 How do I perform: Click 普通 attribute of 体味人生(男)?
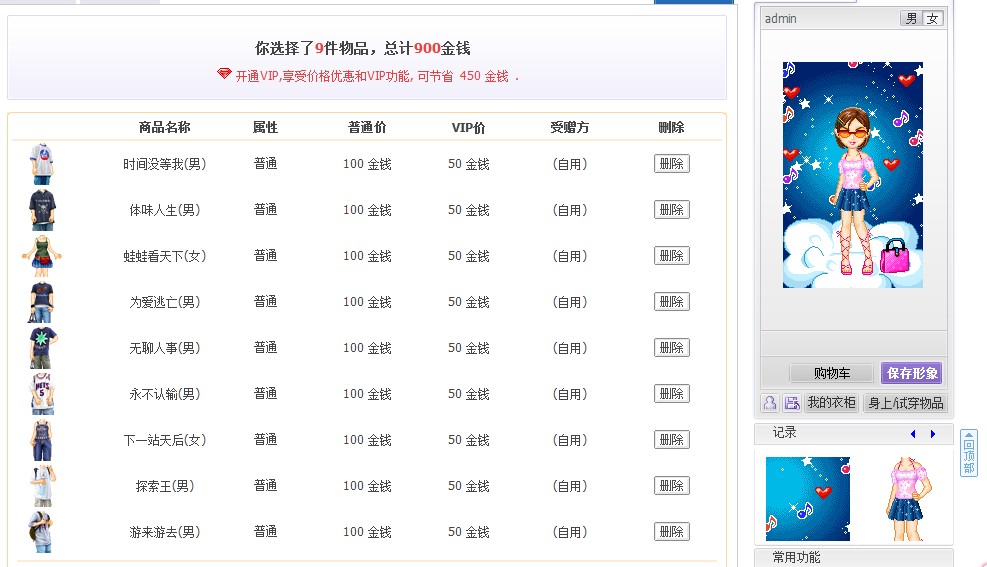[x=265, y=210]
